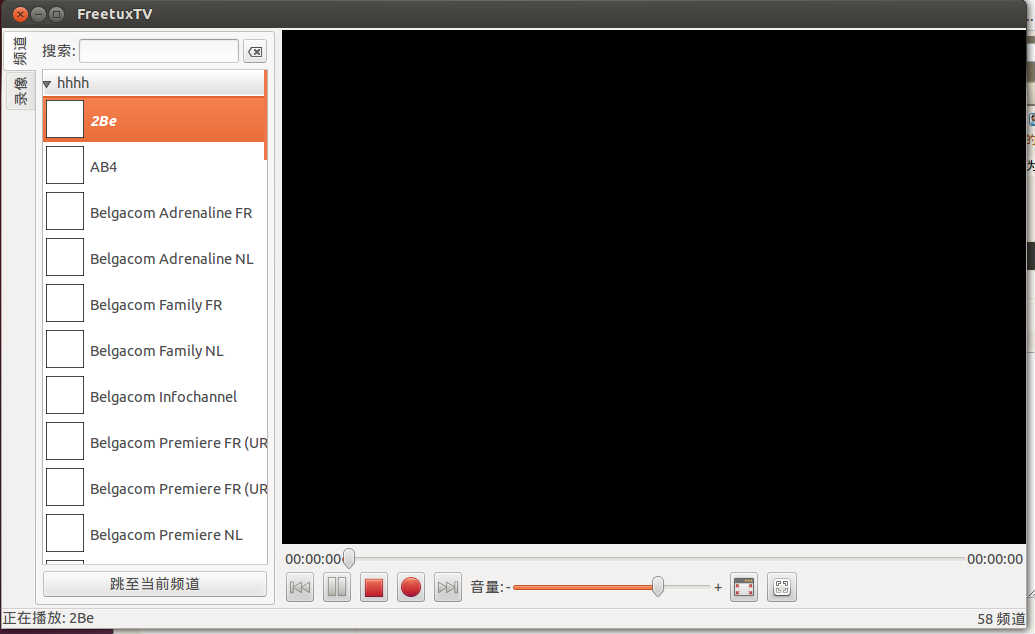Collapse the hhhh channel group
Screen dimensions: 1035x634
point(47,84)
